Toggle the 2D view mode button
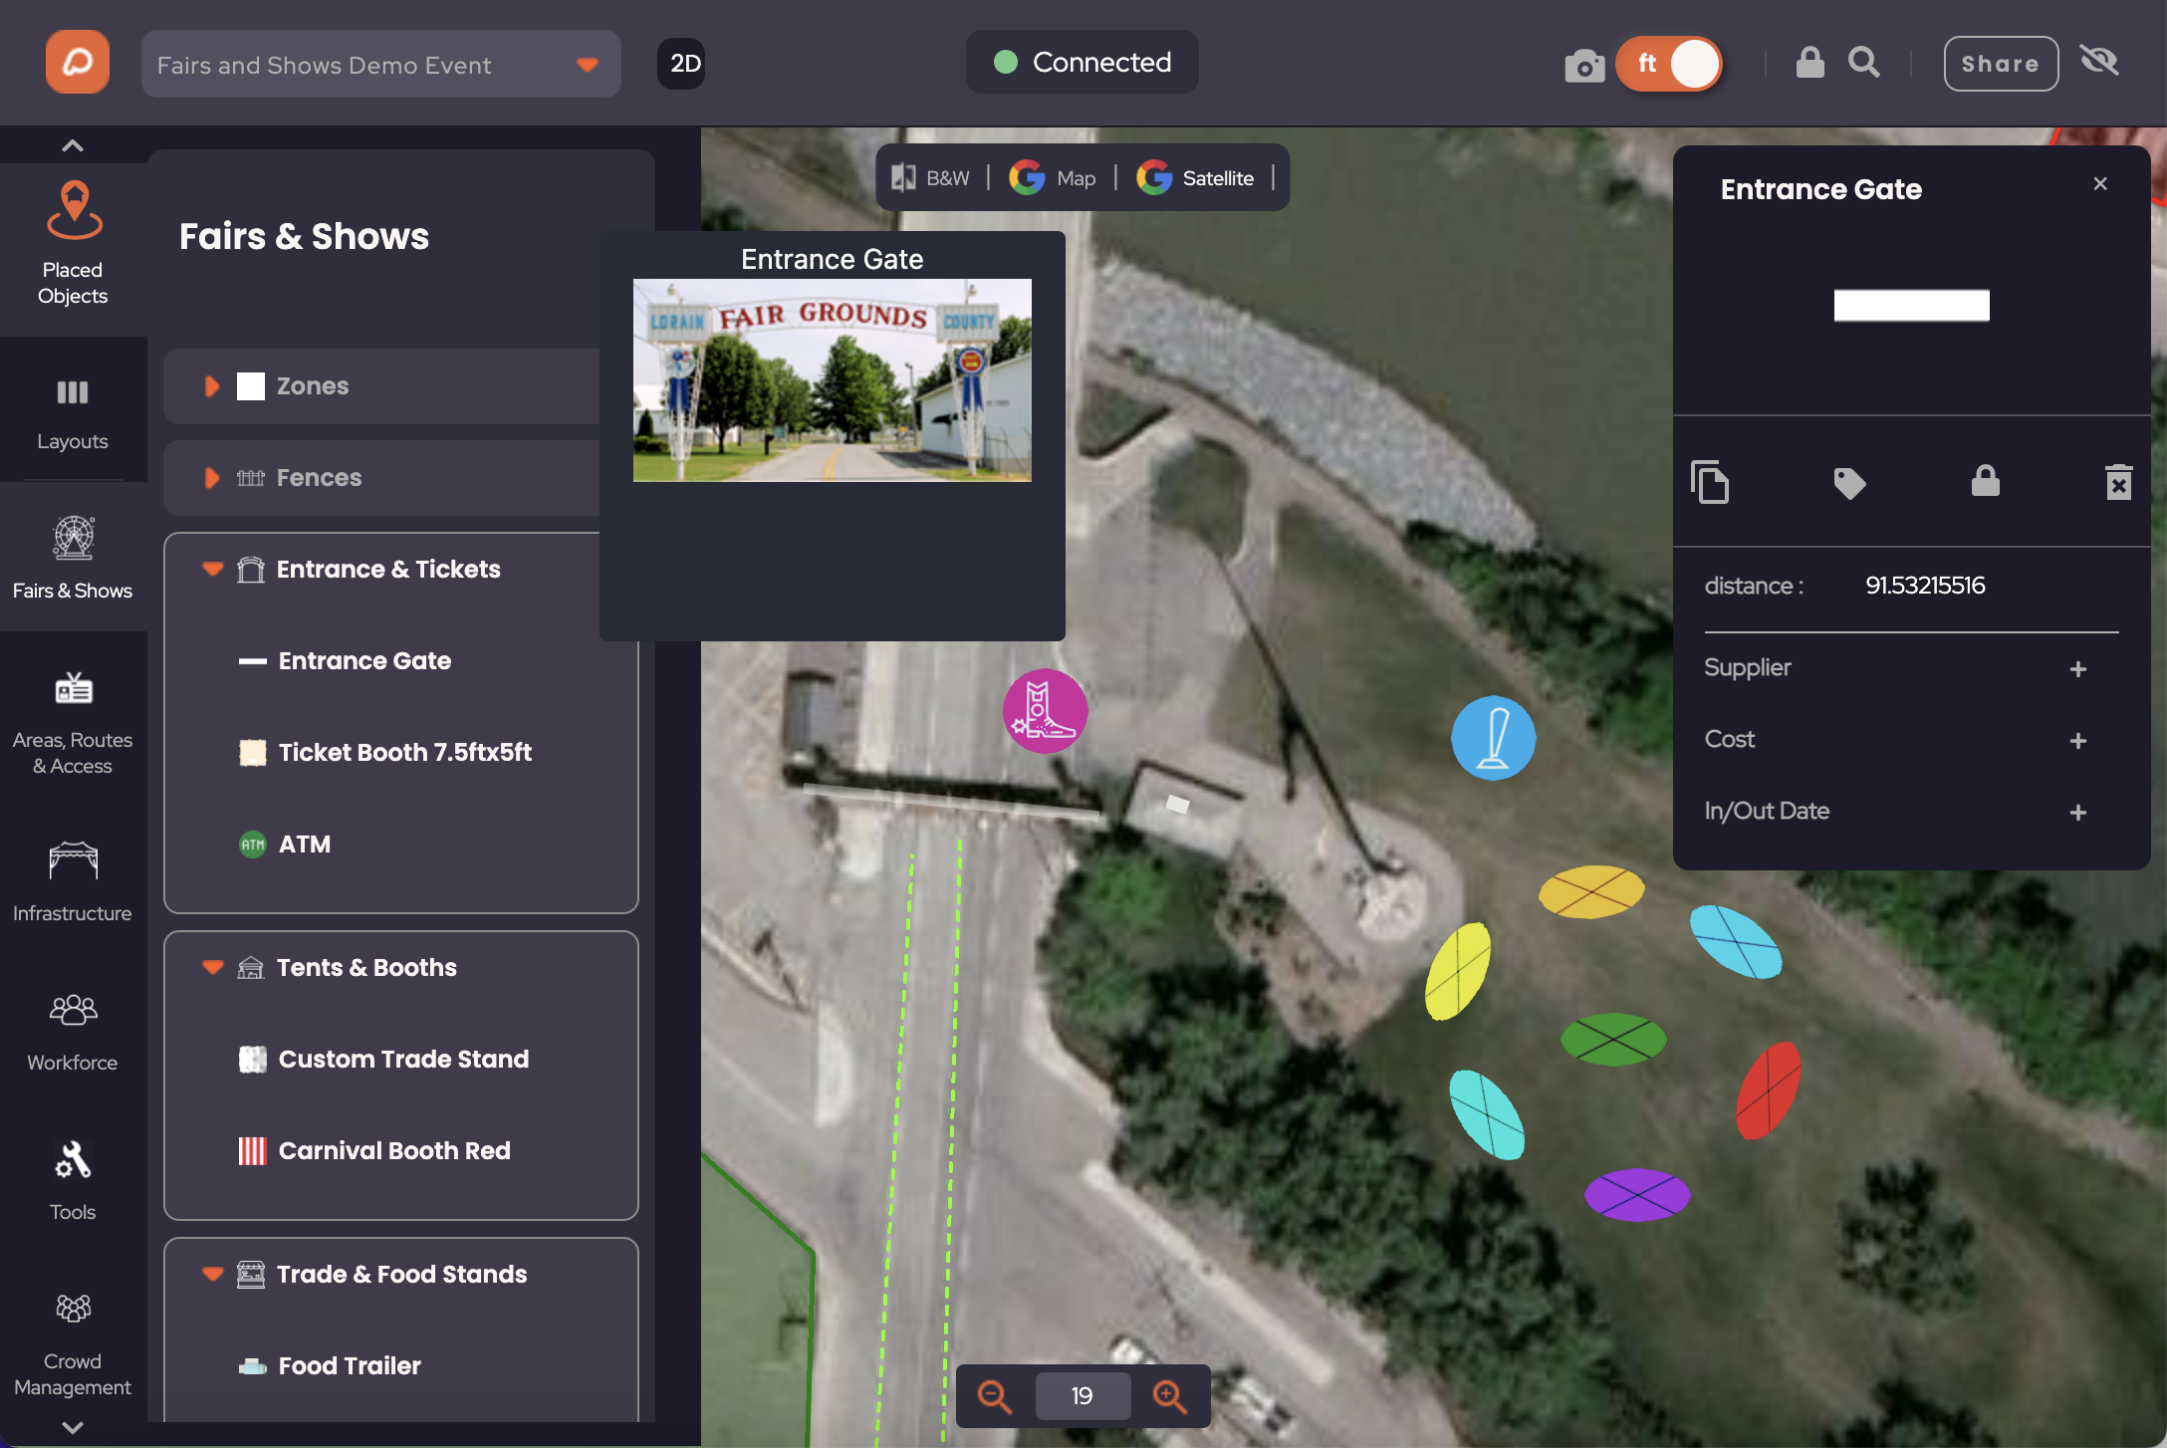This screenshot has height=1448, width=2167. point(683,64)
